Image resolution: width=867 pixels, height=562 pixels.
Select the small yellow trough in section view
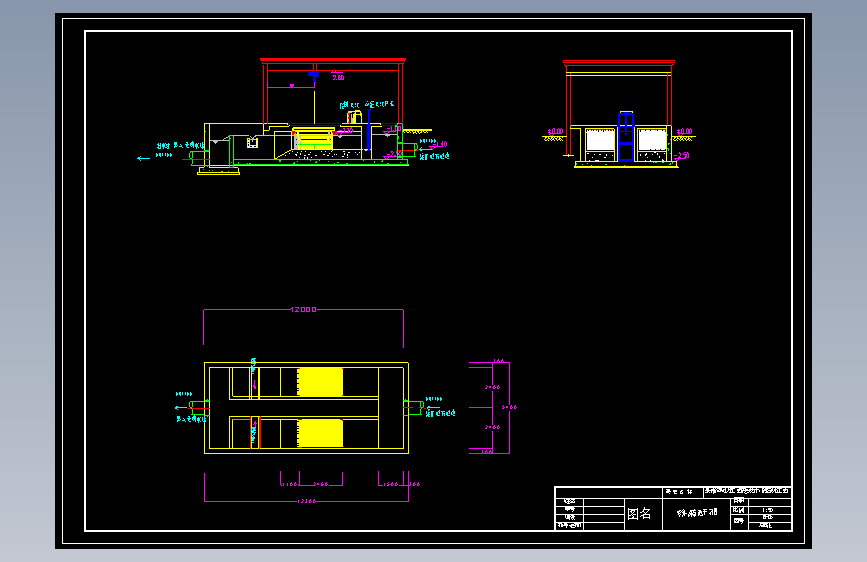click(x=252, y=143)
